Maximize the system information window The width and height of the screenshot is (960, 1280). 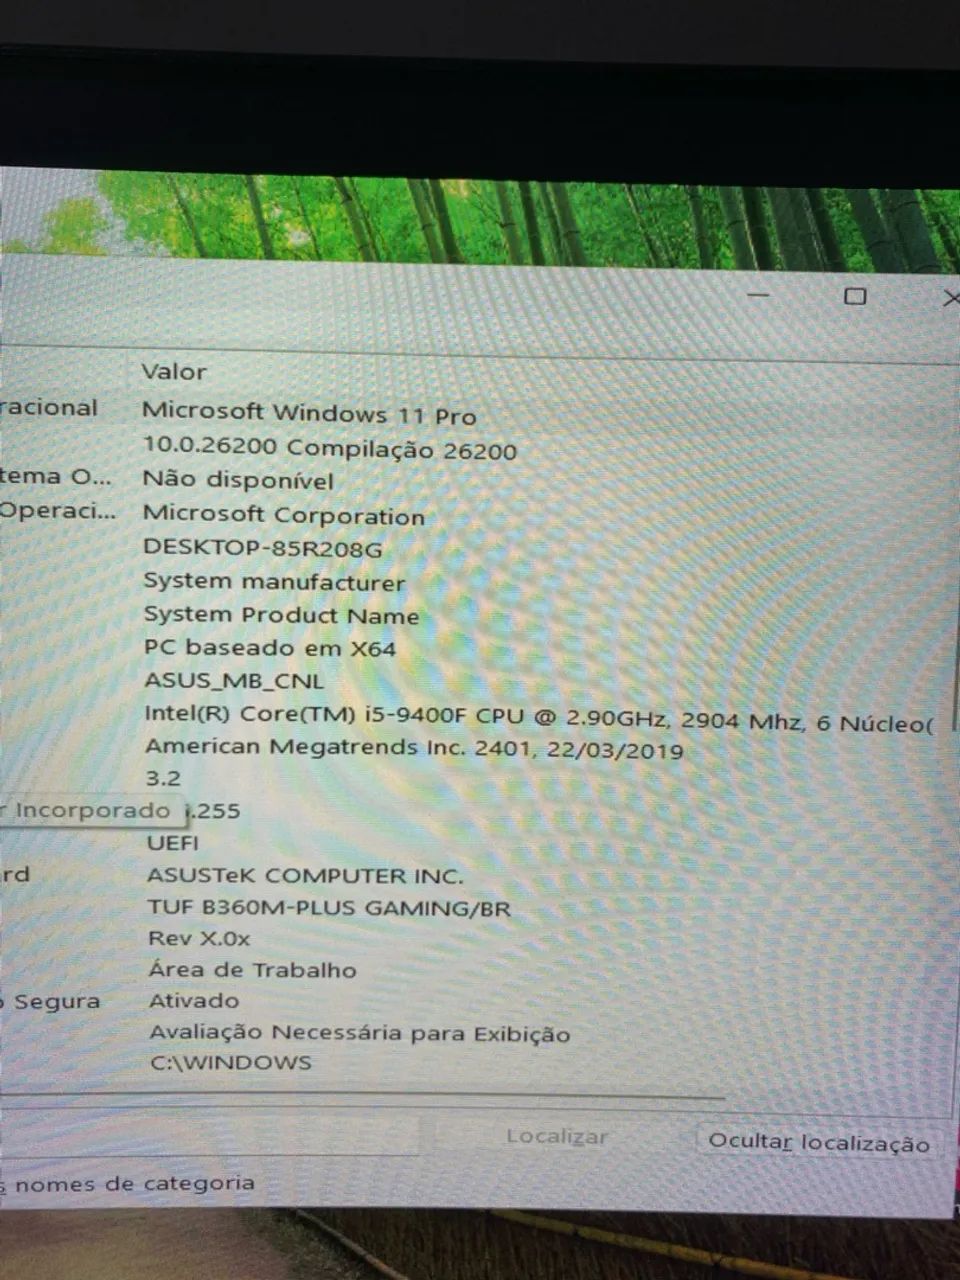click(855, 296)
